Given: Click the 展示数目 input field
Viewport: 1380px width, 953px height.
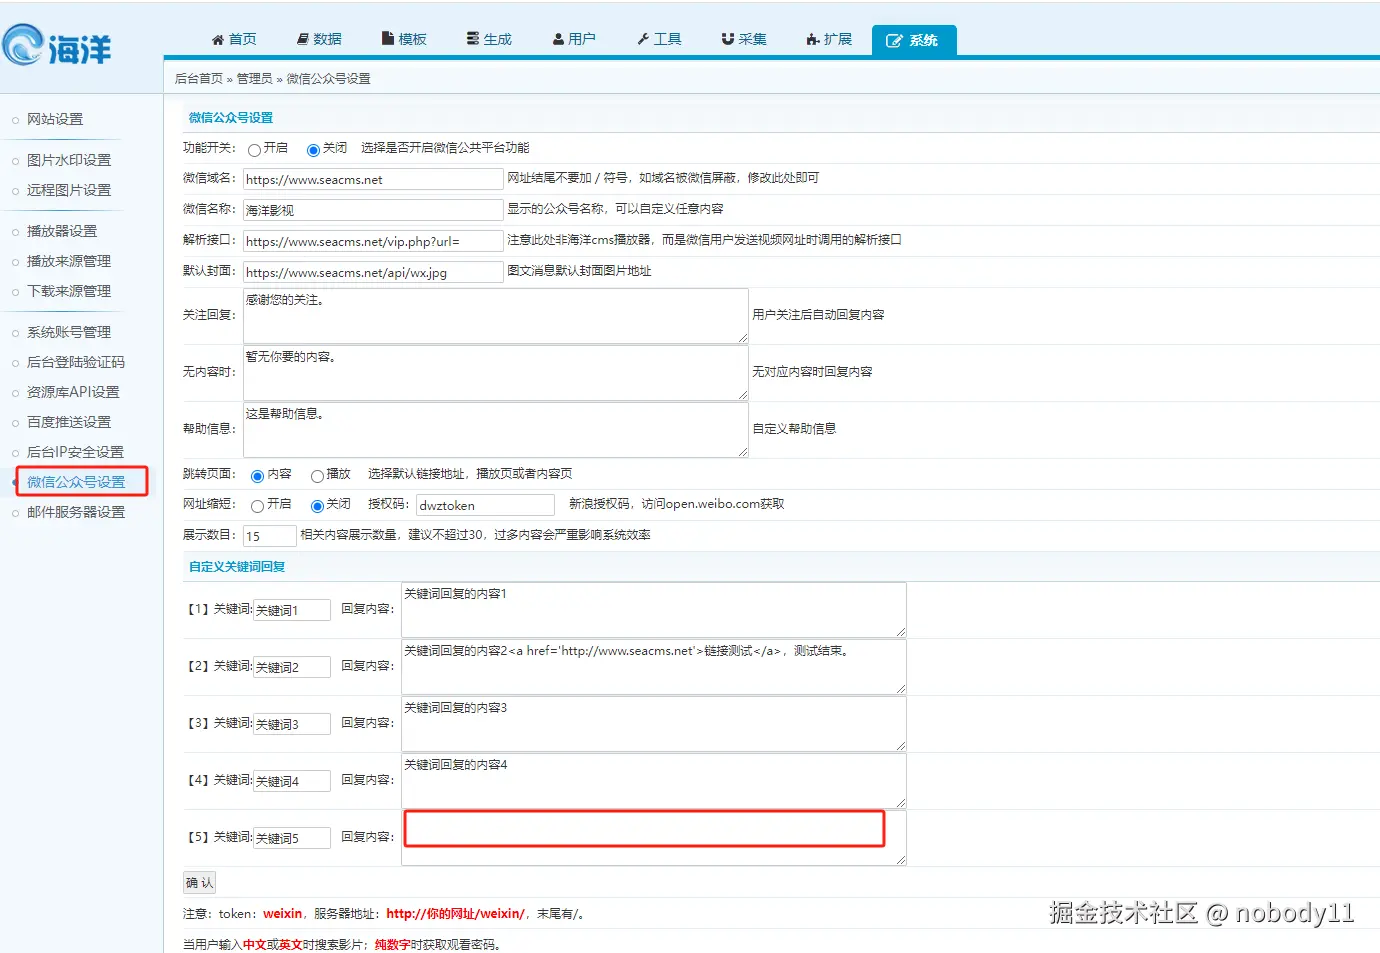Looking at the screenshot, I should 270,536.
